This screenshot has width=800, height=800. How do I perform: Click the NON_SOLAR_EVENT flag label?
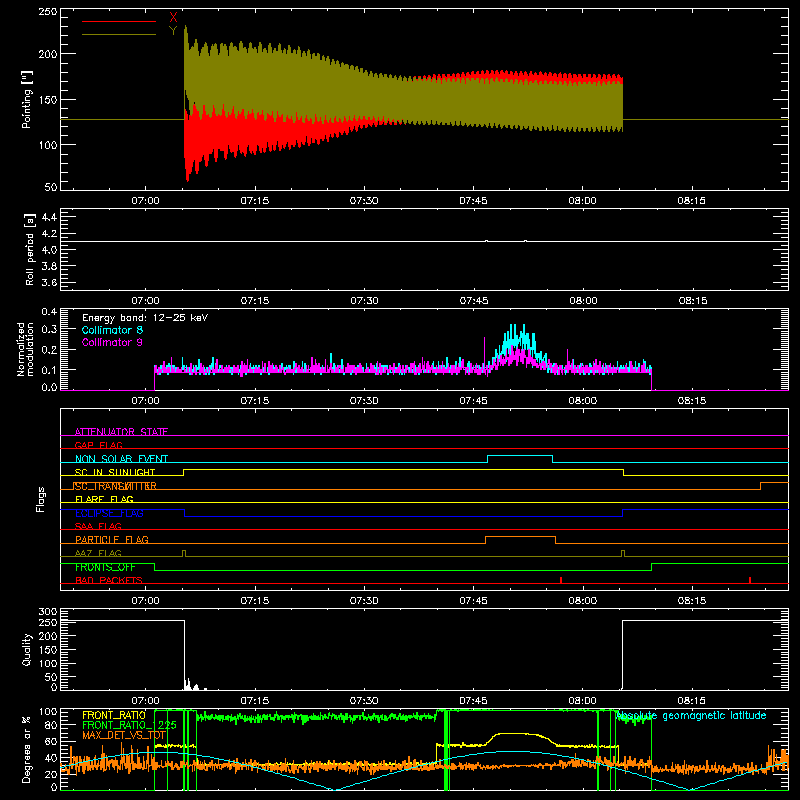point(121,459)
